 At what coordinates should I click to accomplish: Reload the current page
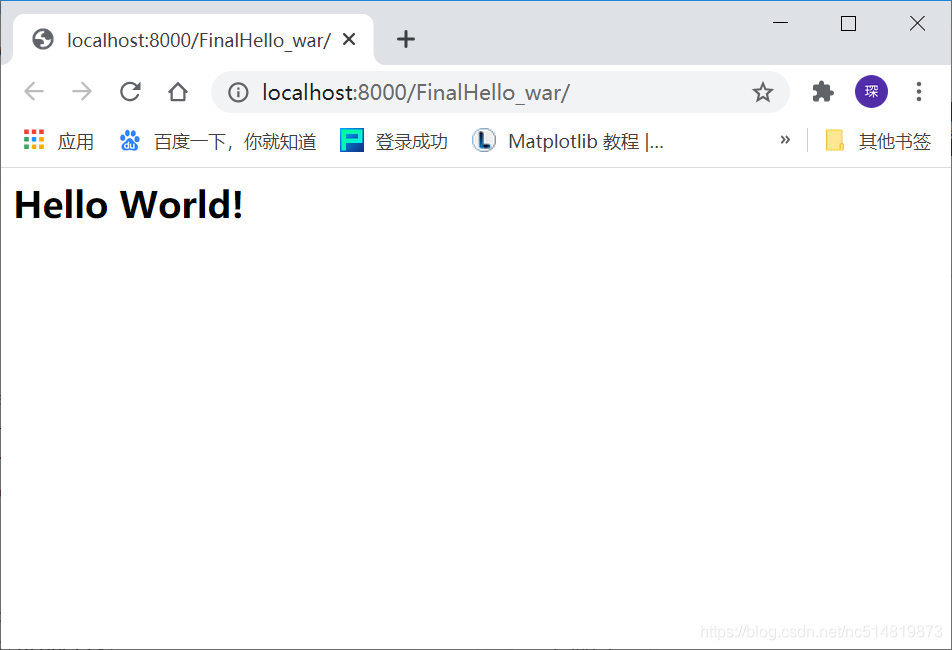130,92
